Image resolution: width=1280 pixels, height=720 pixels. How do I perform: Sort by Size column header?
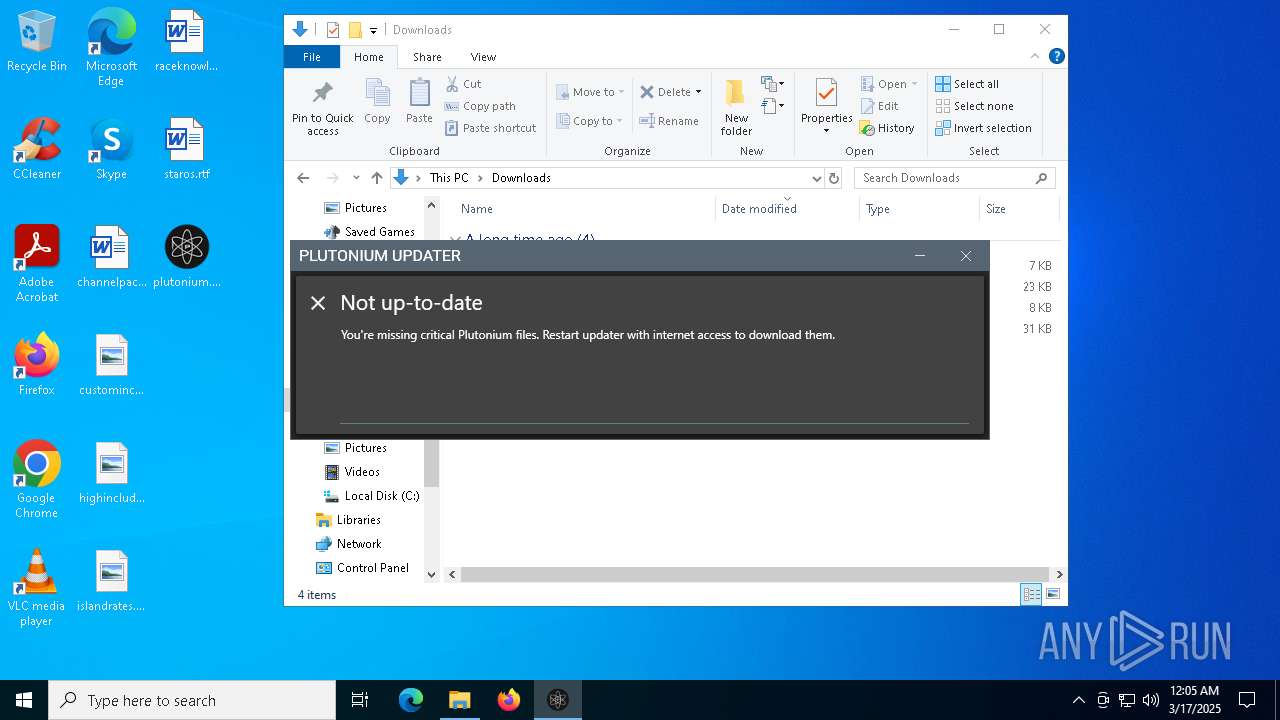[x=996, y=209]
